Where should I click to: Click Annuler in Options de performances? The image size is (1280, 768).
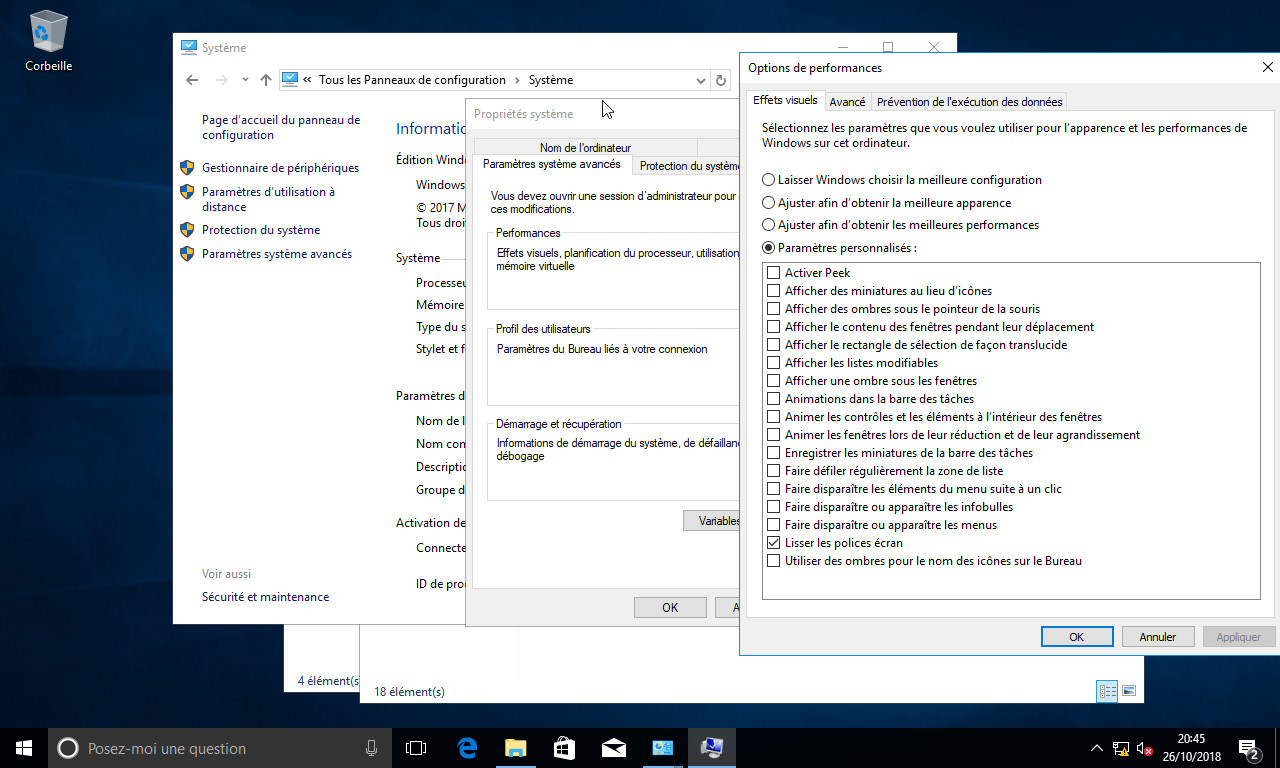pyautogui.click(x=1157, y=636)
